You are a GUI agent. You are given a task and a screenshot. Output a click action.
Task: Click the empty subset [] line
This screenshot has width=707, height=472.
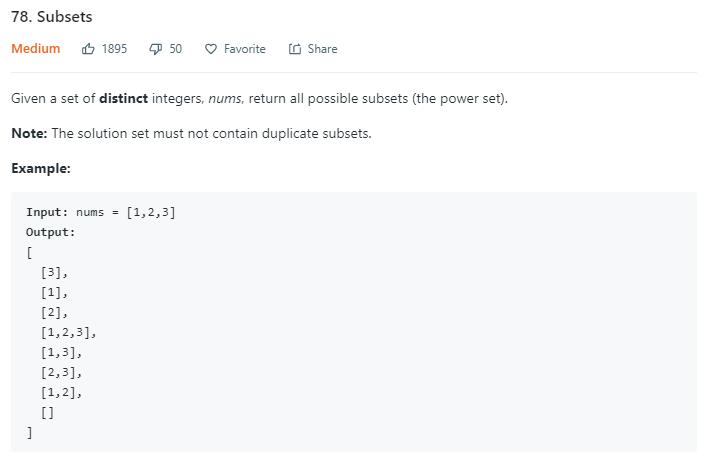(48, 412)
